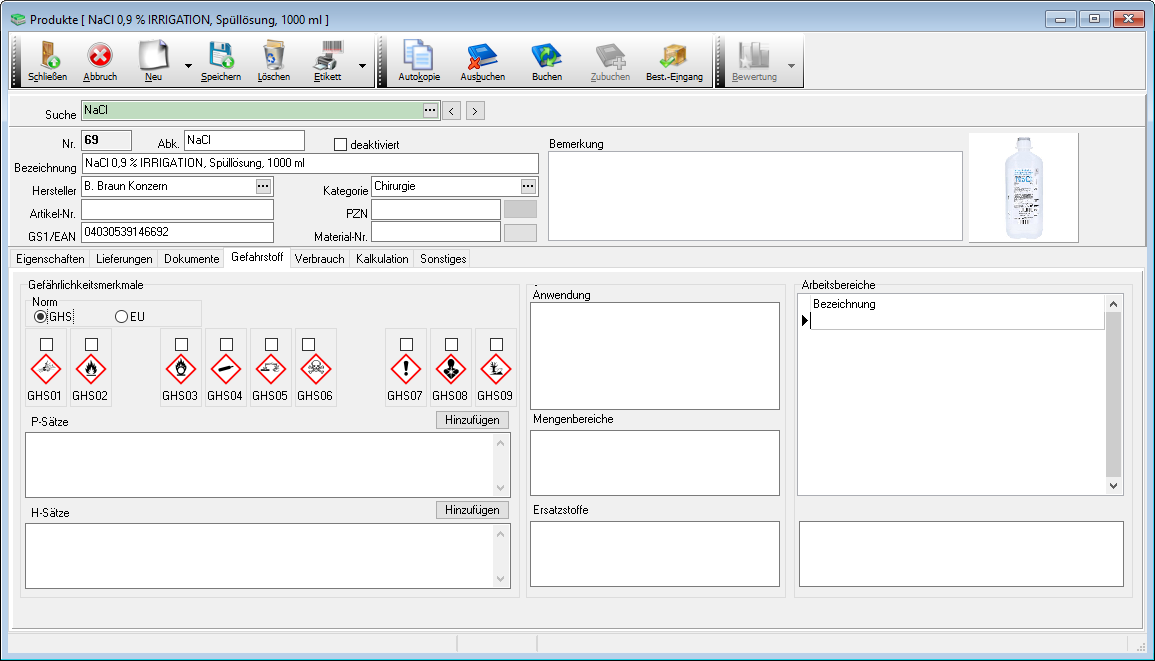Open the Kategorie selection ellipsis button
The height and width of the screenshot is (661, 1155).
tap(528, 186)
